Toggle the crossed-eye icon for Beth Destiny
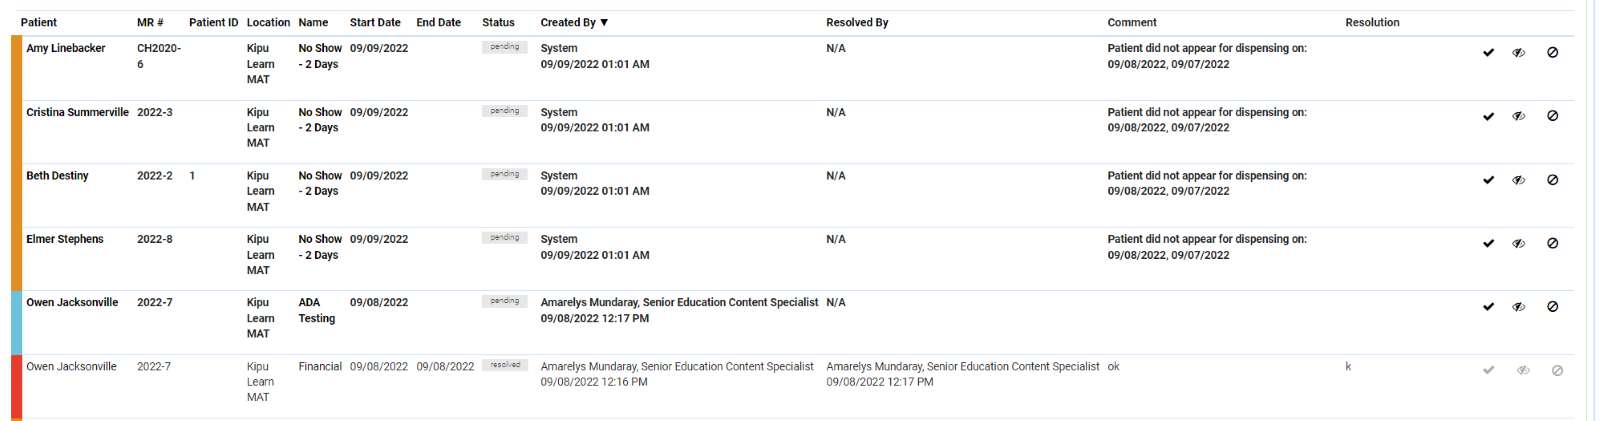Screen dimensions: 1600x421 coord(1518,180)
